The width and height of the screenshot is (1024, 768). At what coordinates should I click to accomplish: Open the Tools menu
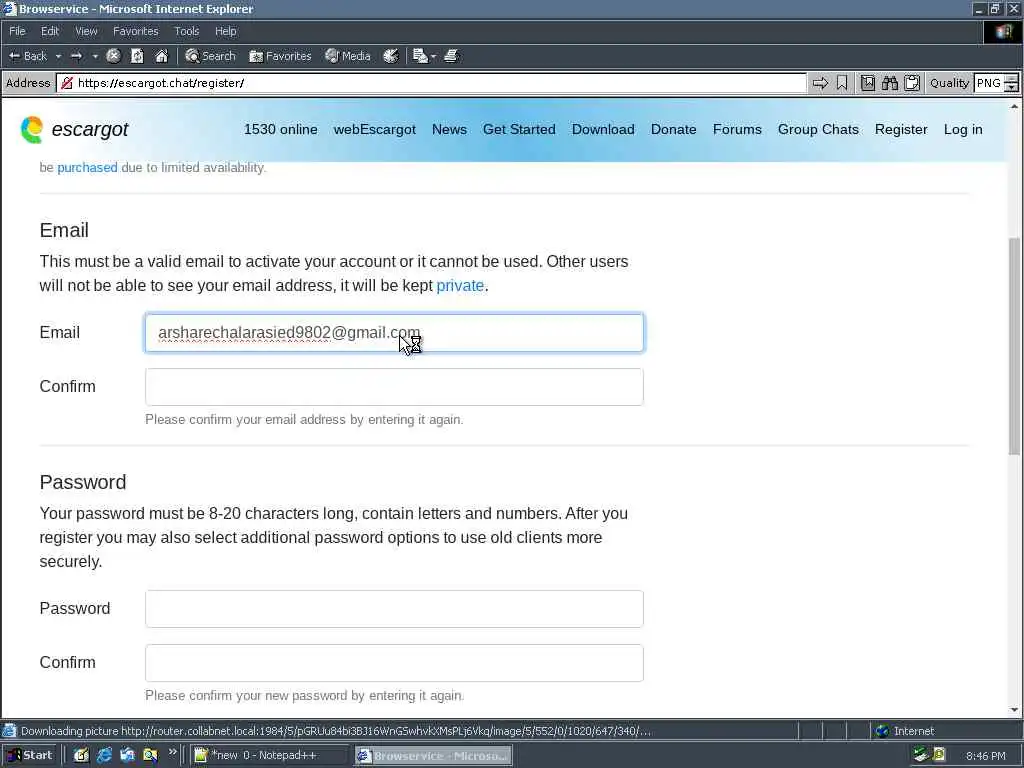[x=186, y=31]
